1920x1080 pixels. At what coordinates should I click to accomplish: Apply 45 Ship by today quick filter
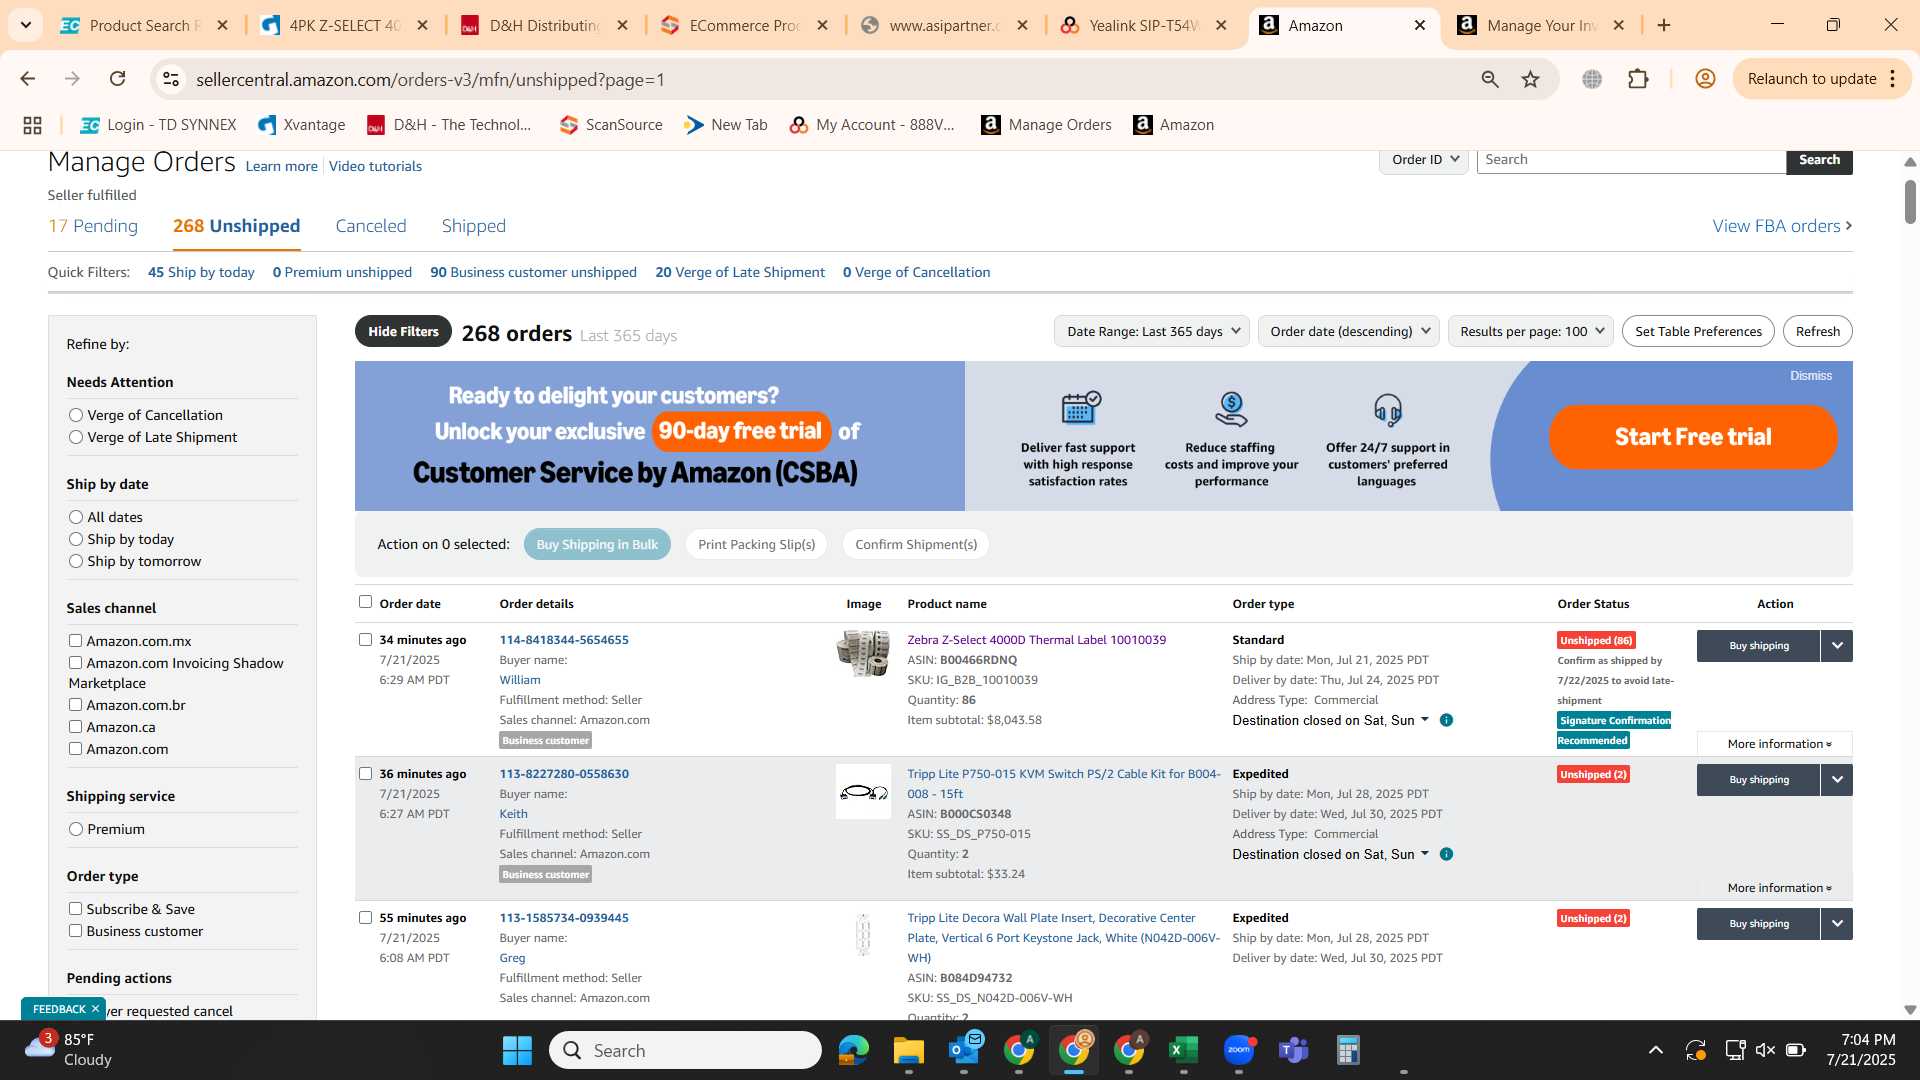click(201, 272)
